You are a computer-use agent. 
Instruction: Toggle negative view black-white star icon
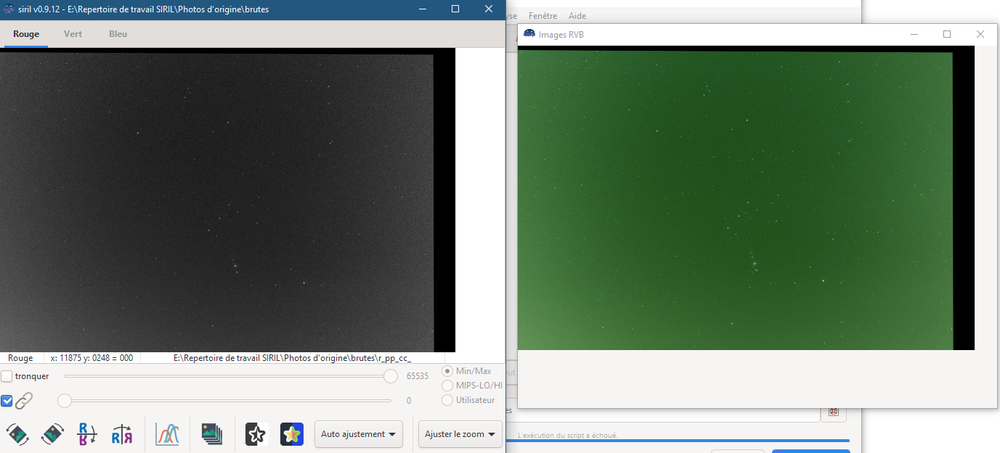256,434
